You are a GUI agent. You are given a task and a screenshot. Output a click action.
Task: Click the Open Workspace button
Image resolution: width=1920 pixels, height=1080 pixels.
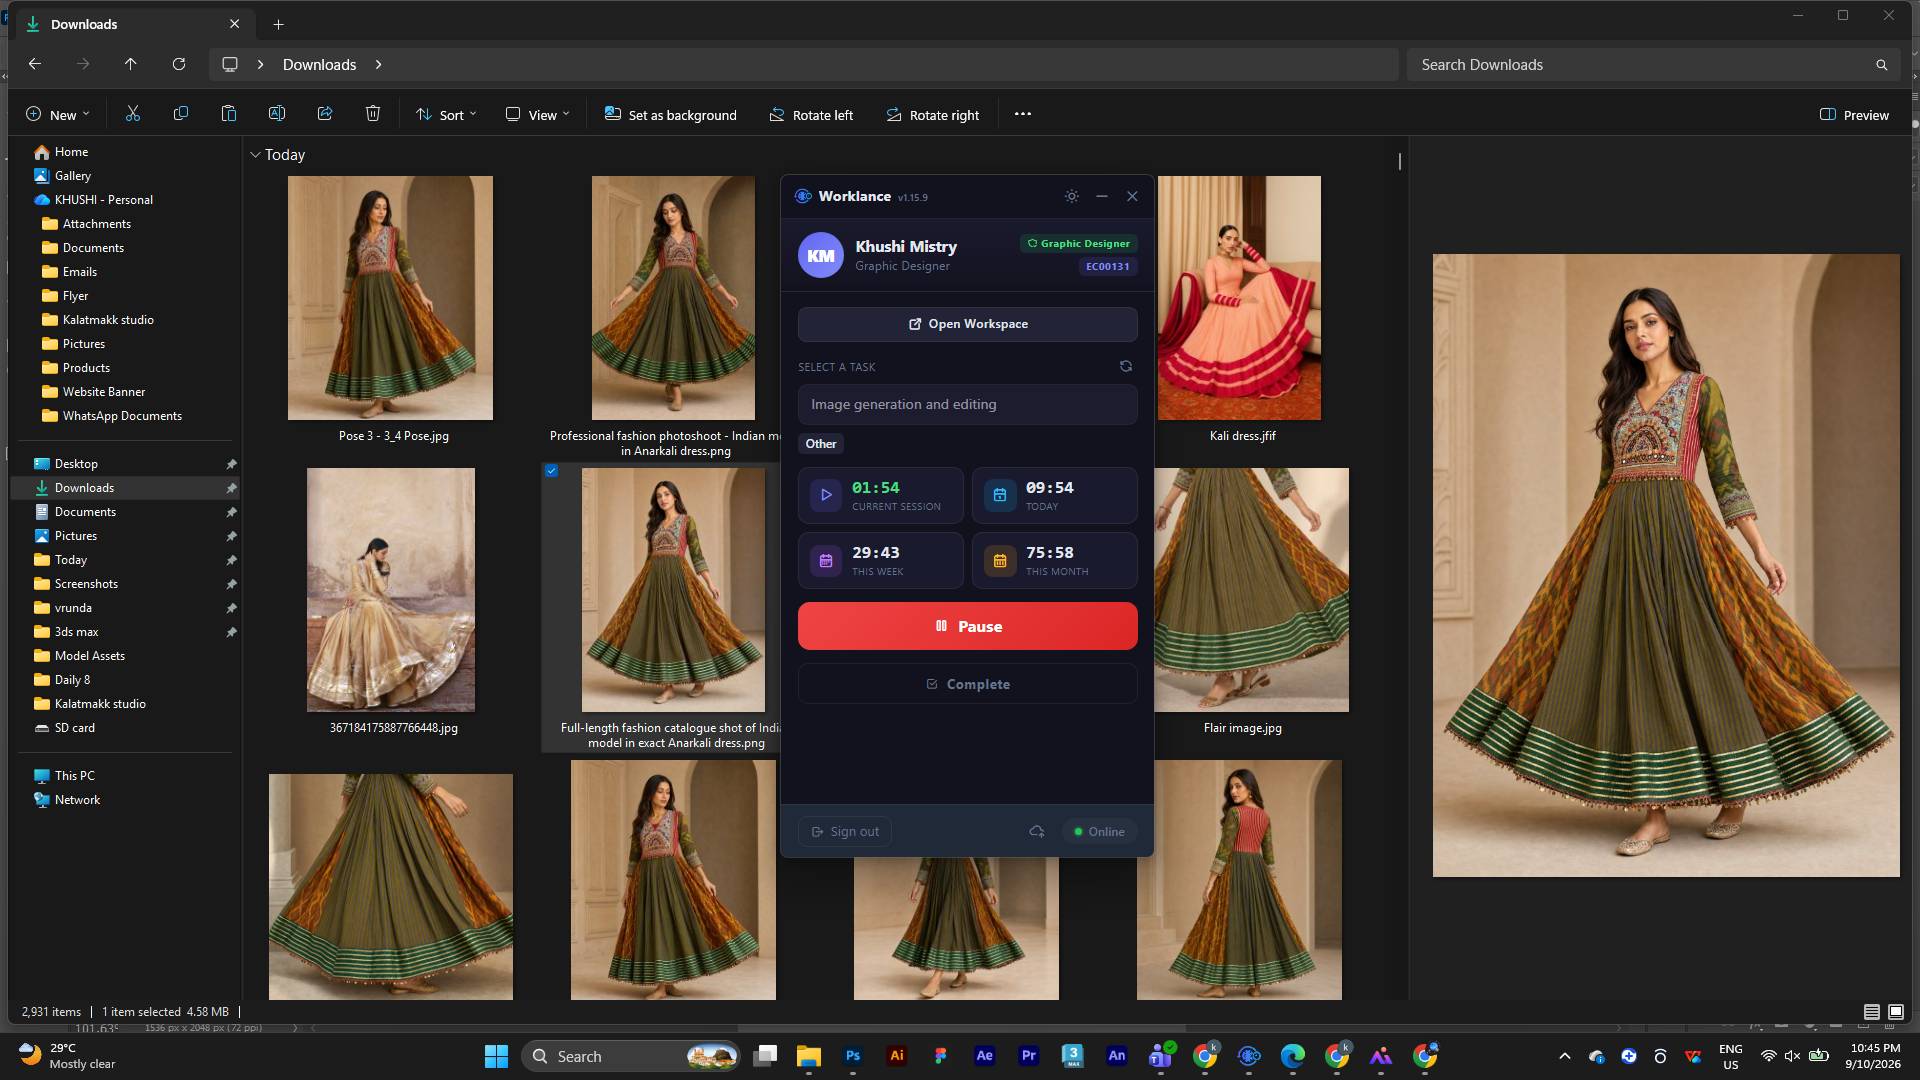(x=967, y=324)
